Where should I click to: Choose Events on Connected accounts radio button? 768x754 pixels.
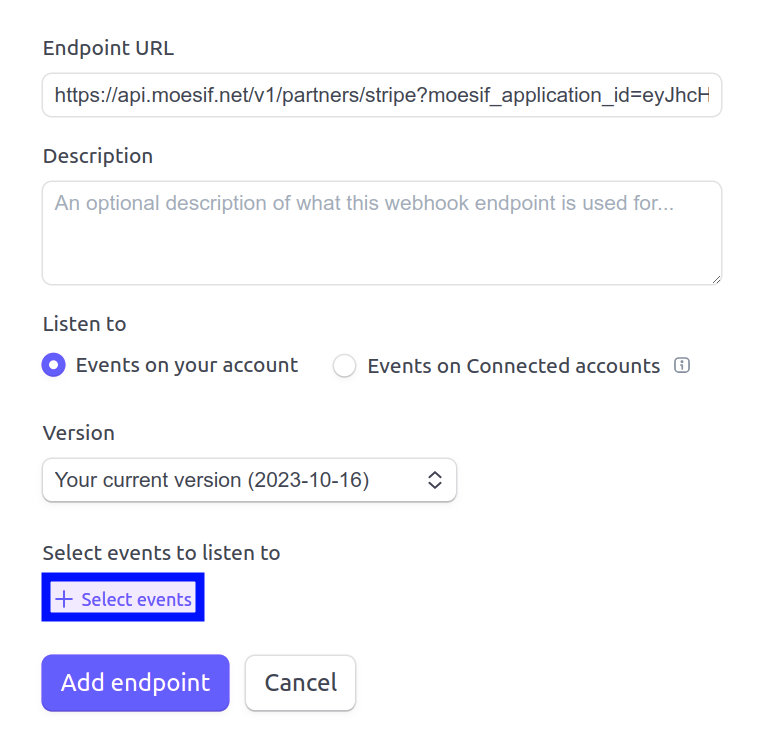(344, 366)
